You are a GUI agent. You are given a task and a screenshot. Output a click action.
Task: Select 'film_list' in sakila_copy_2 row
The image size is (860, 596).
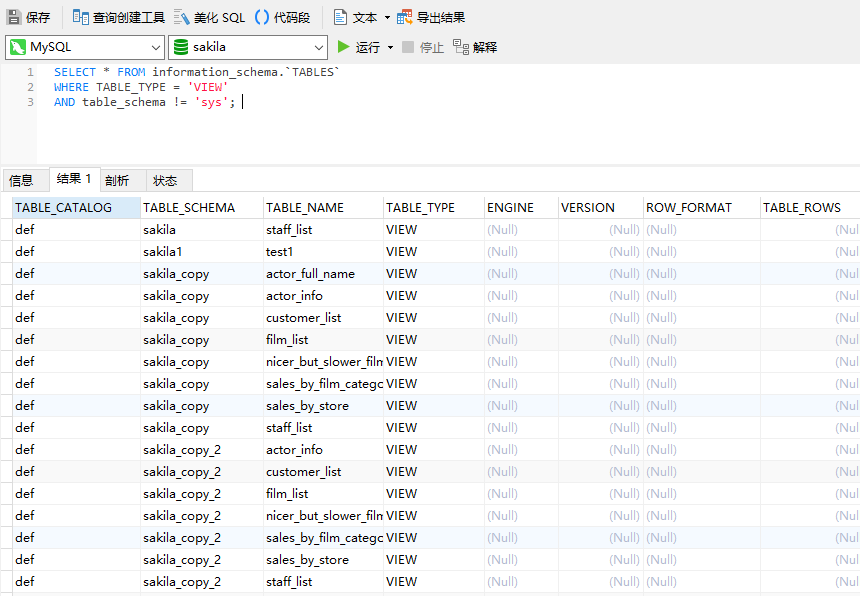point(324,493)
